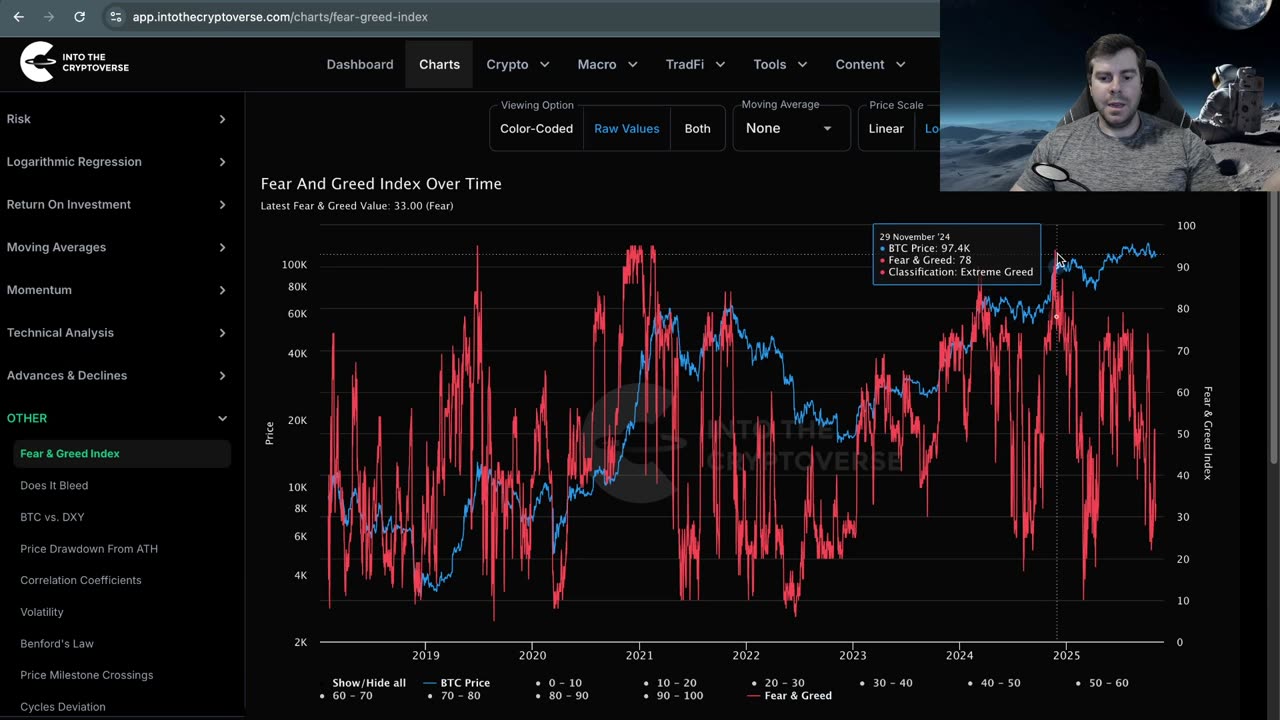The image size is (1280, 720).
Task: Toggle the 60 - 70 legend series
Action: tap(347, 696)
